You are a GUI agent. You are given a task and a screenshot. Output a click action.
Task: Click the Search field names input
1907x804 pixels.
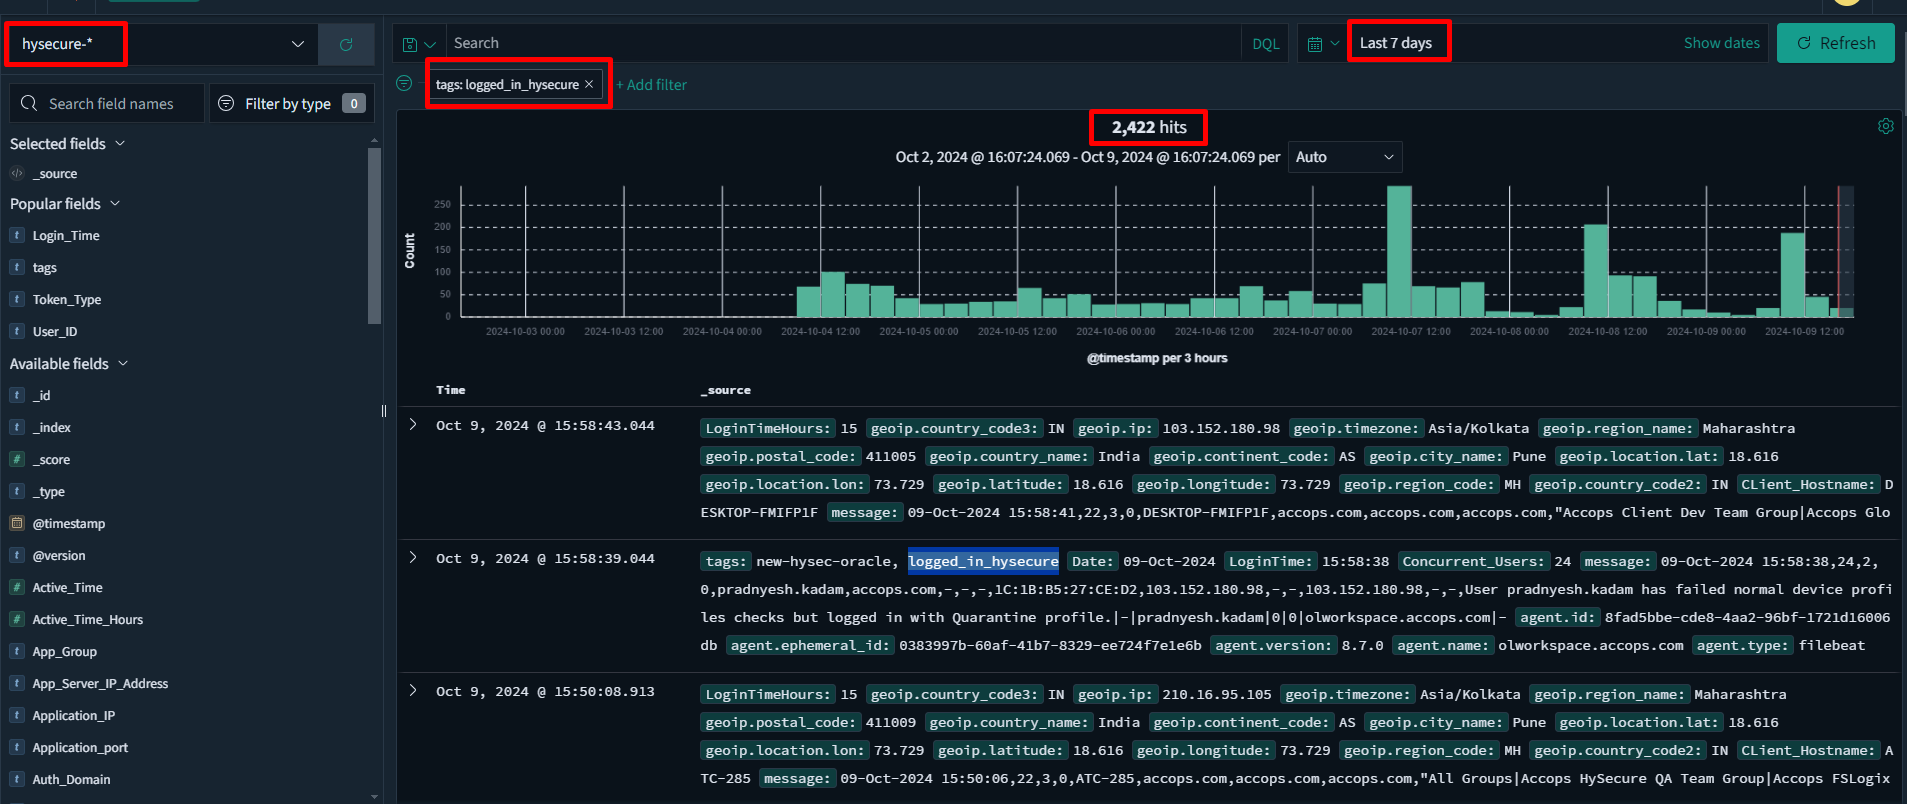(x=111, y=104)
